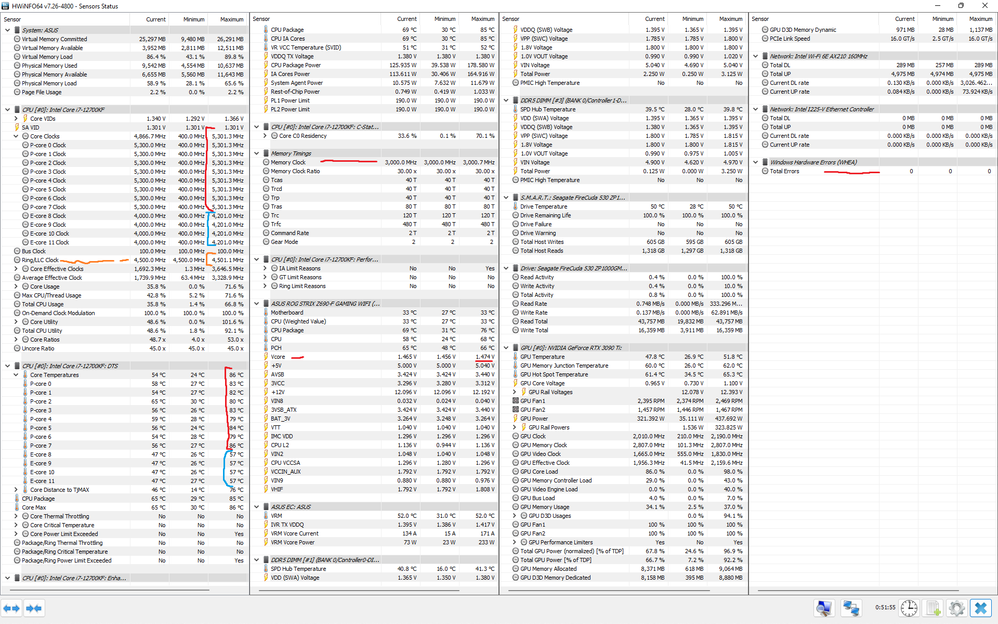Select the Command Rate row

click(x=376, y=233)
